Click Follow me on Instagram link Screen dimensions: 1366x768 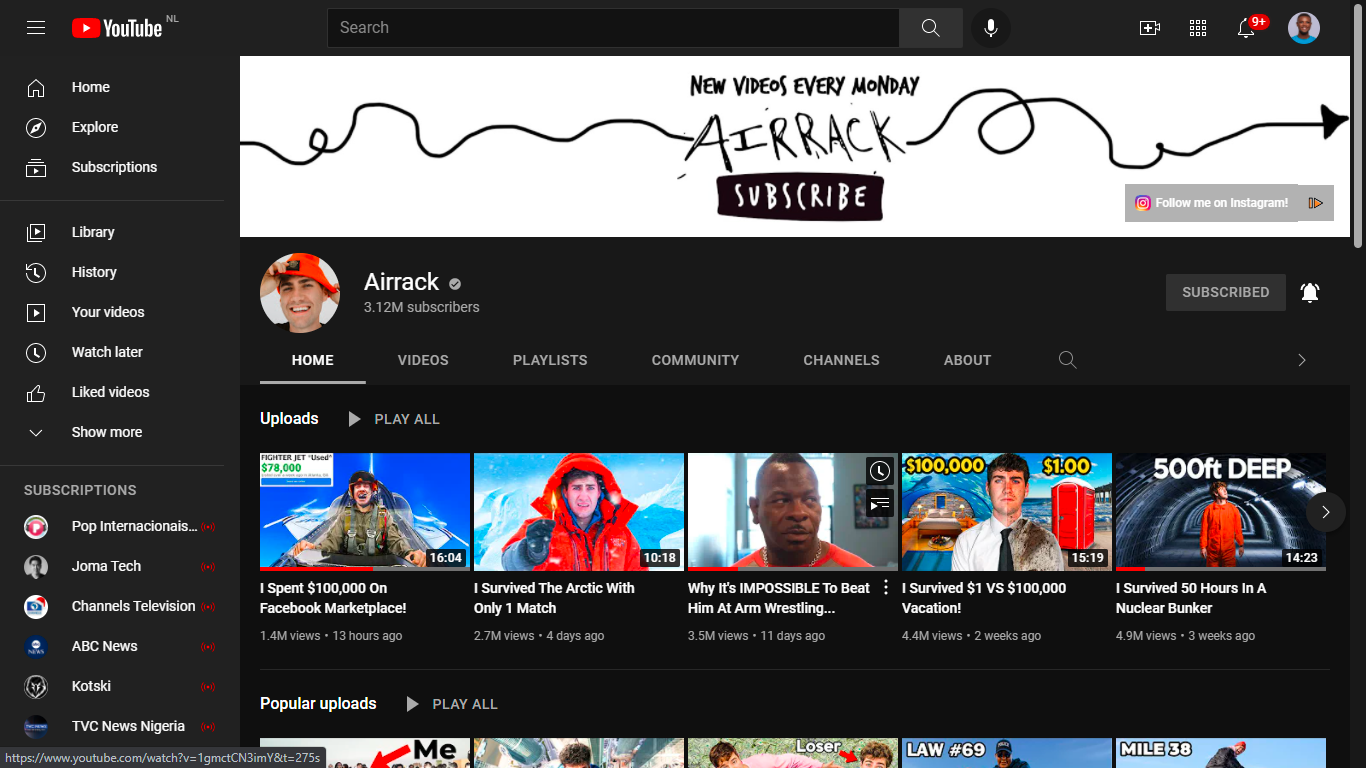coord(1222,203)
